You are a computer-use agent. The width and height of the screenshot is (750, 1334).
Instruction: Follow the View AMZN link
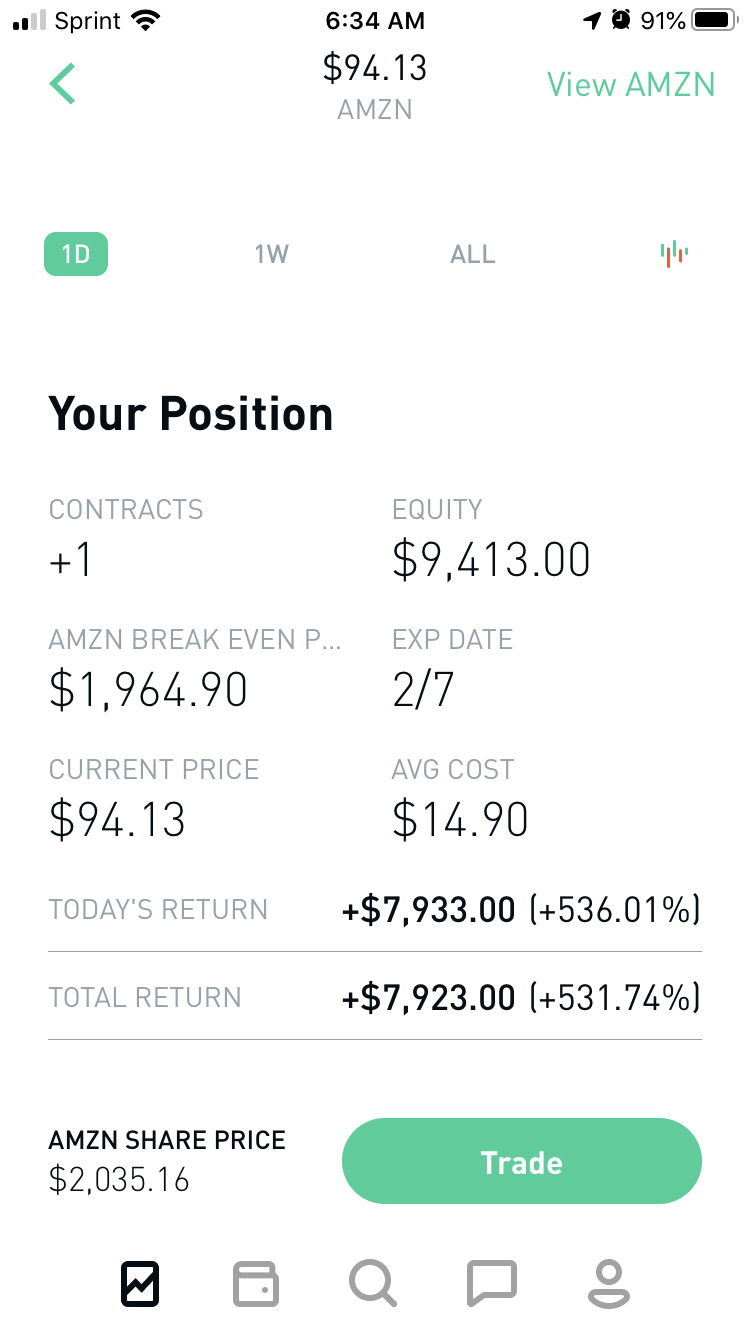[x=631, y=85]
